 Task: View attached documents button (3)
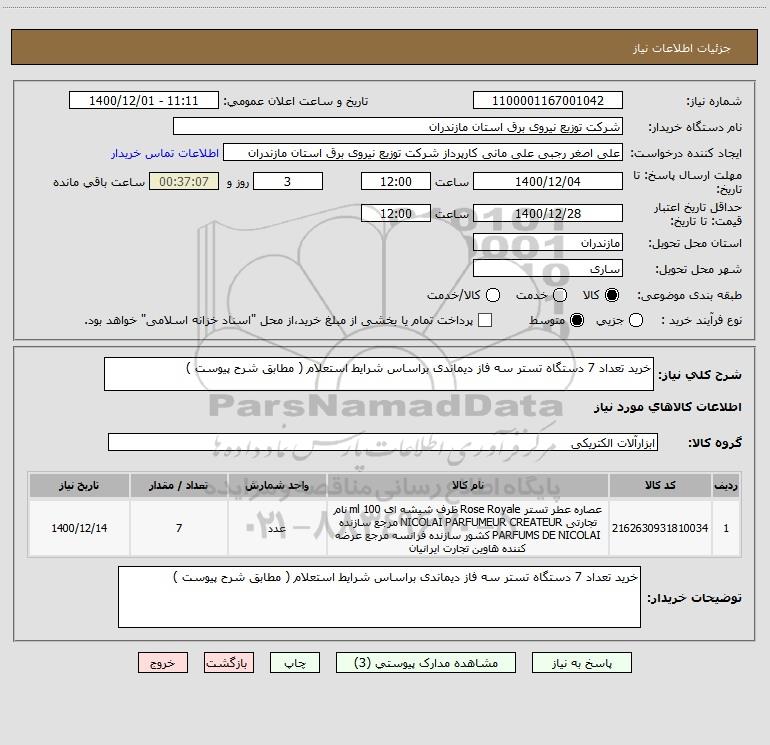(426, 663)
